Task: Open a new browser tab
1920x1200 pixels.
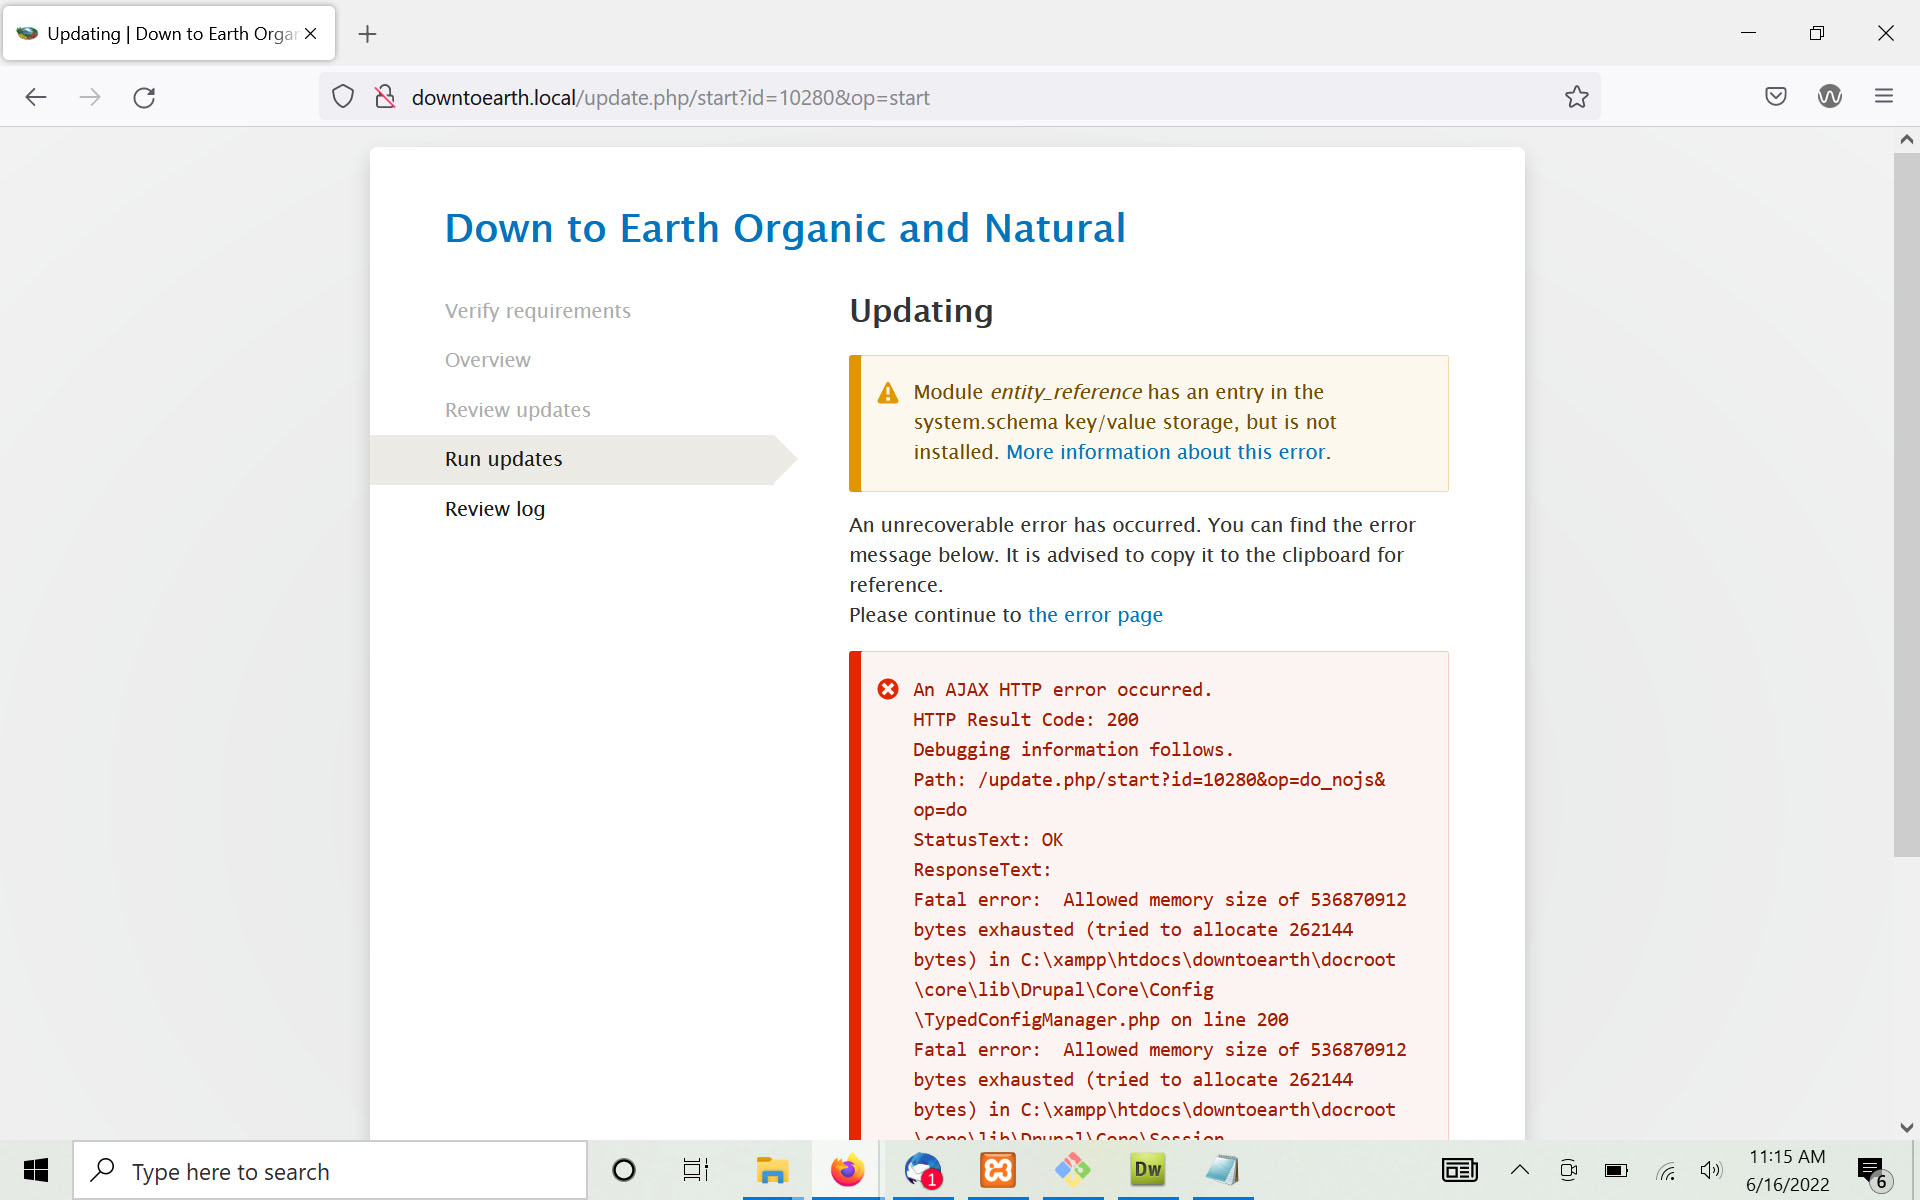Action: 367,34
